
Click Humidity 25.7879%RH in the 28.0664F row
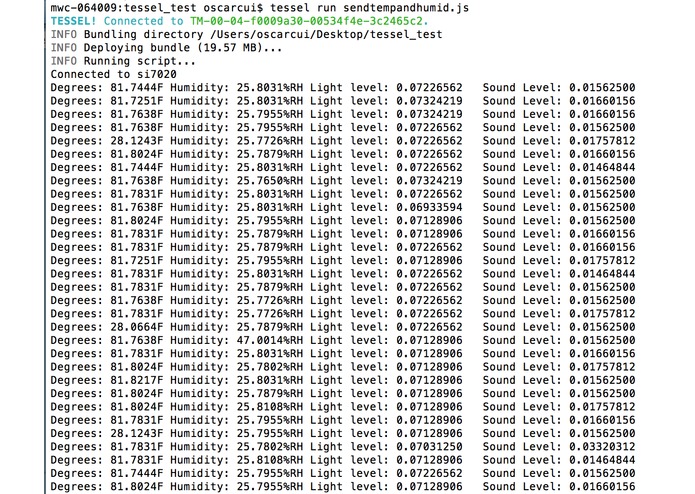pos(269,327)
